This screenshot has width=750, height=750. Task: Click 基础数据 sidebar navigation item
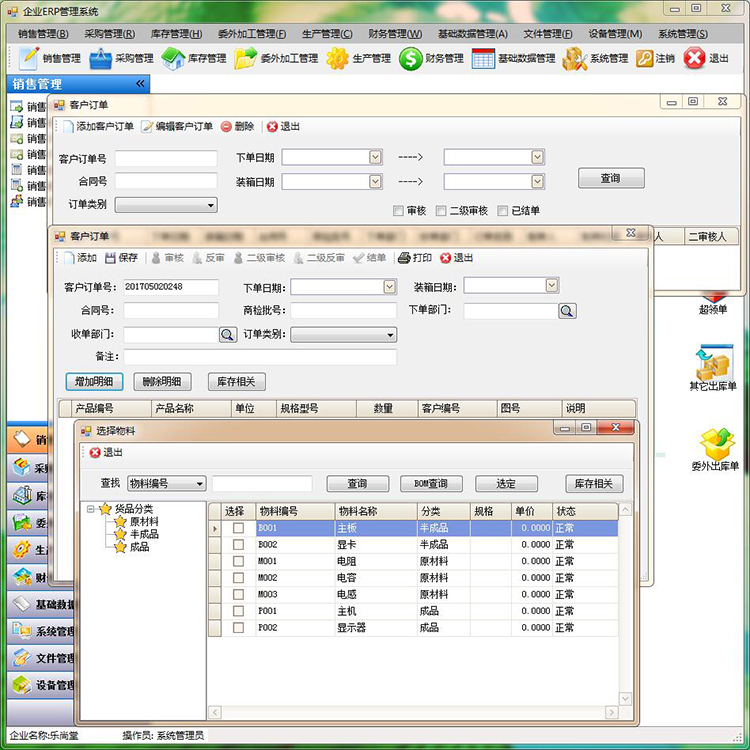click(x=41, y=604)
